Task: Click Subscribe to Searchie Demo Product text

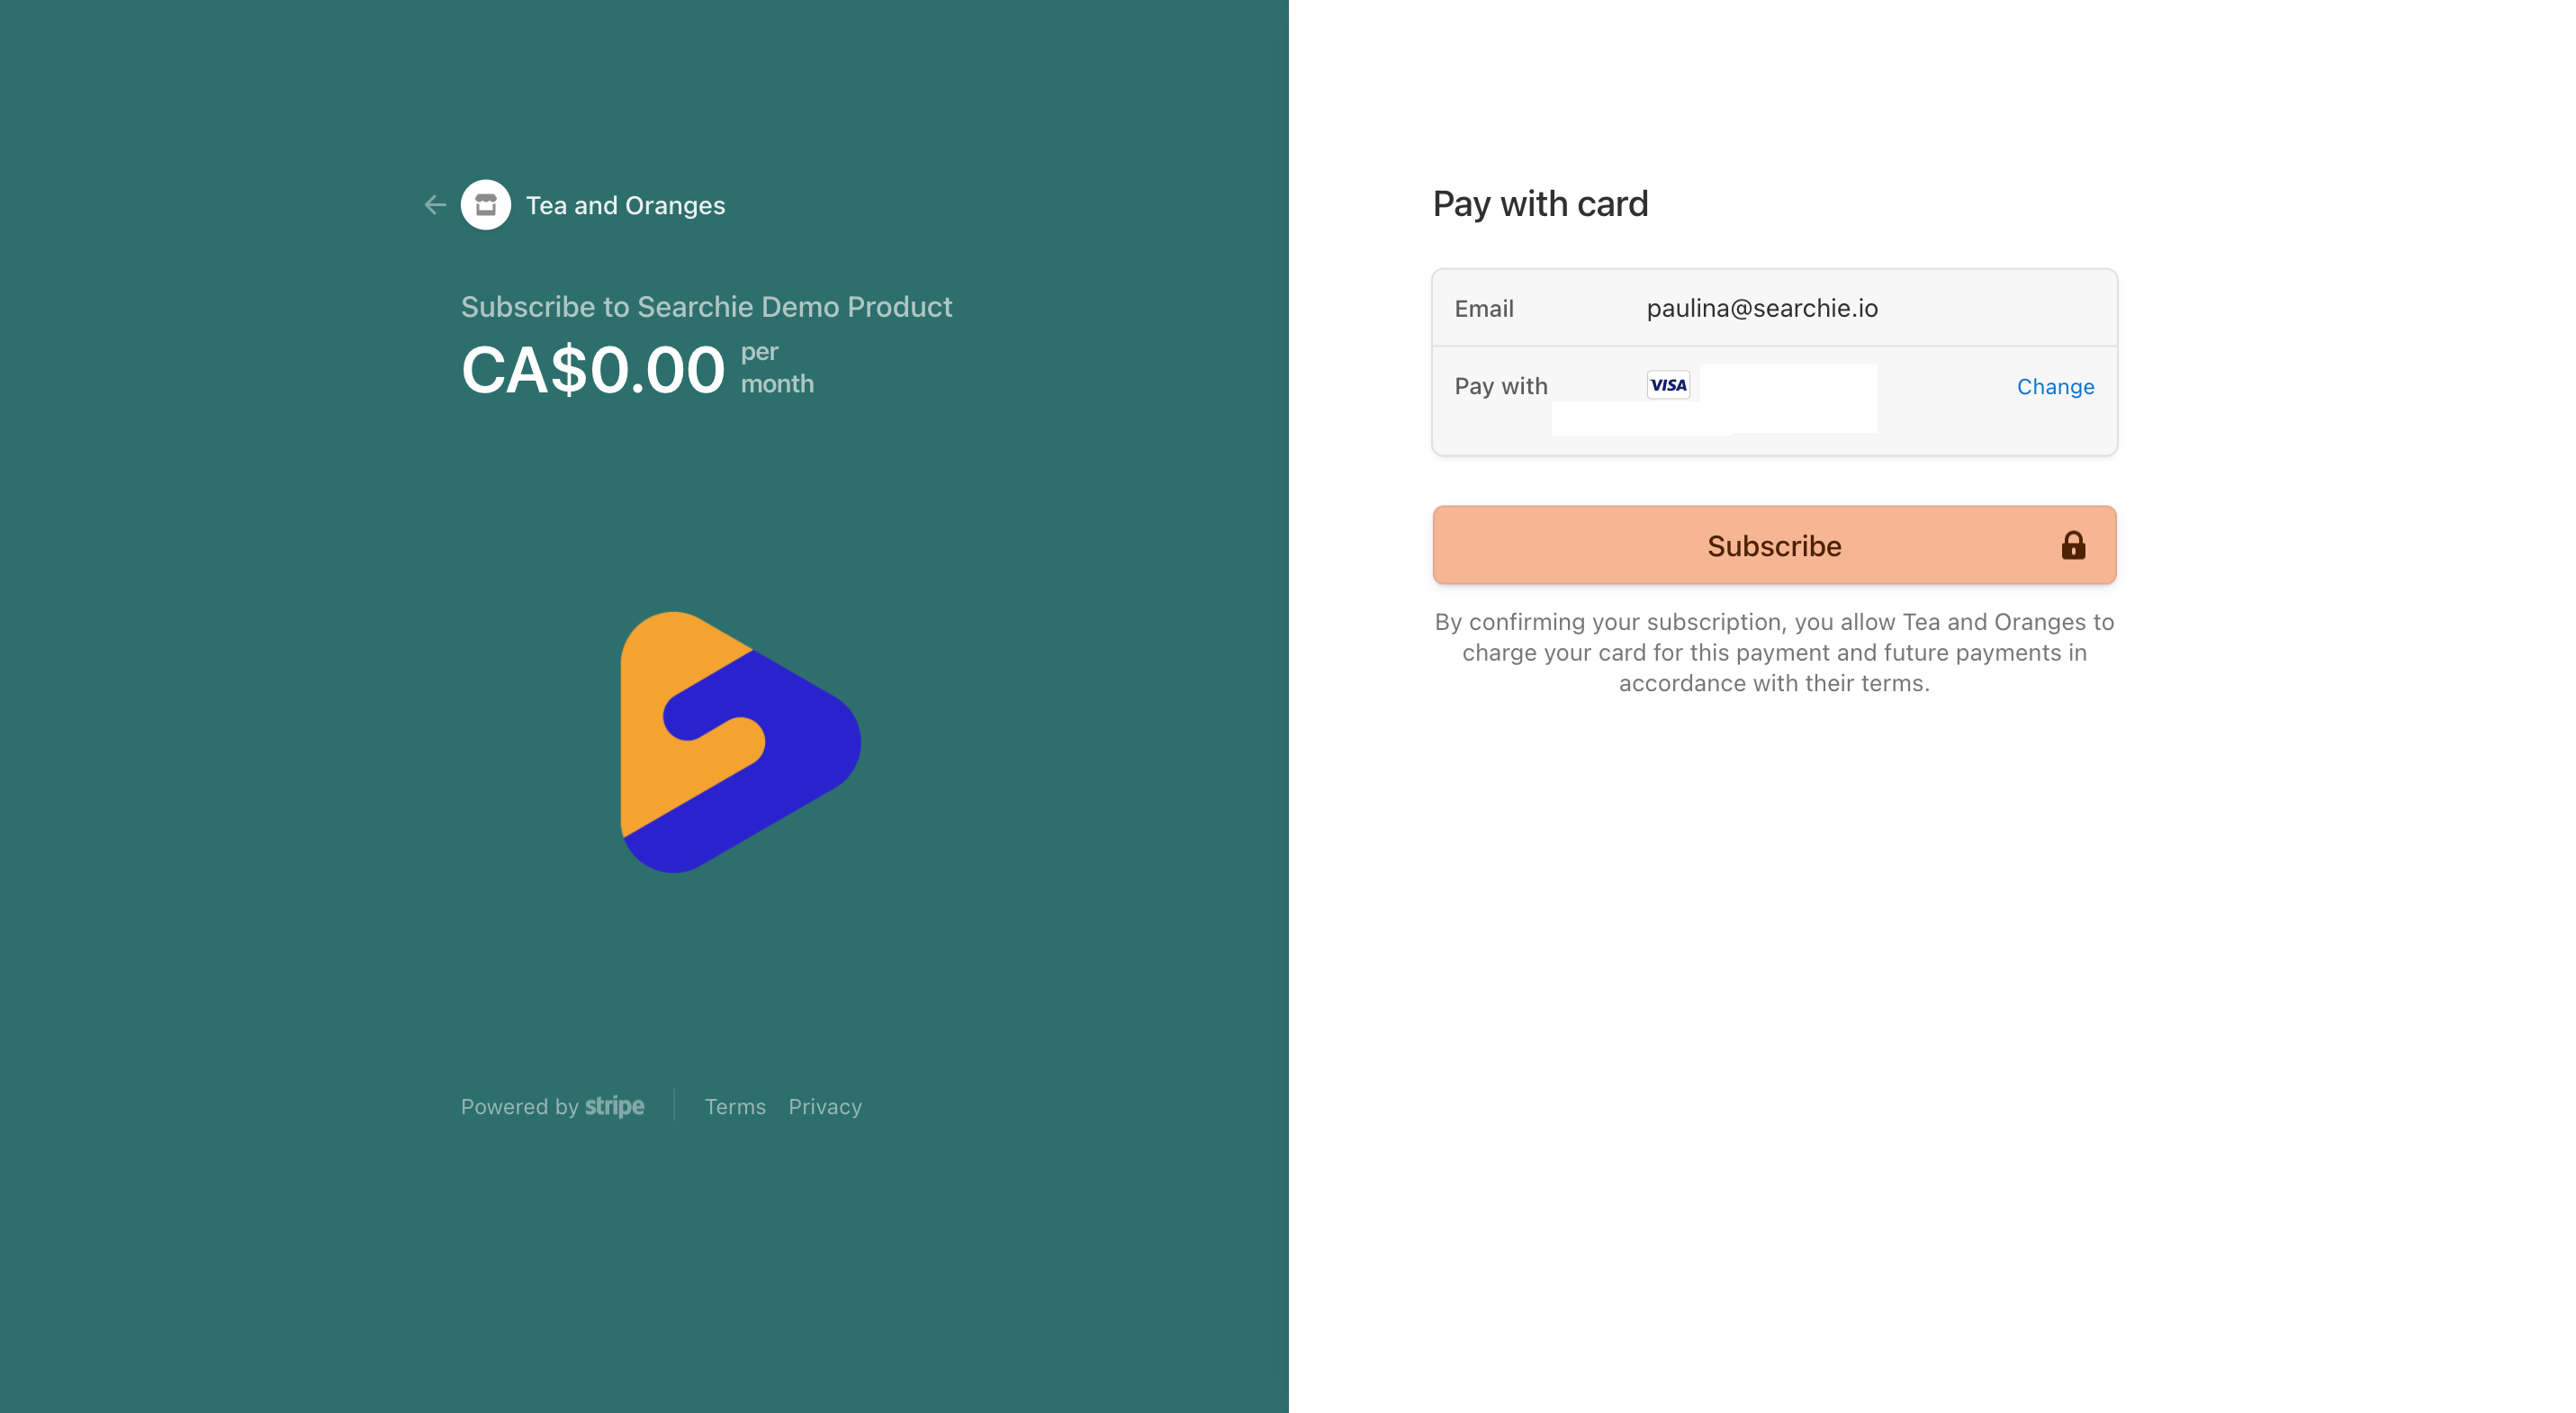Action: point(706,306)
